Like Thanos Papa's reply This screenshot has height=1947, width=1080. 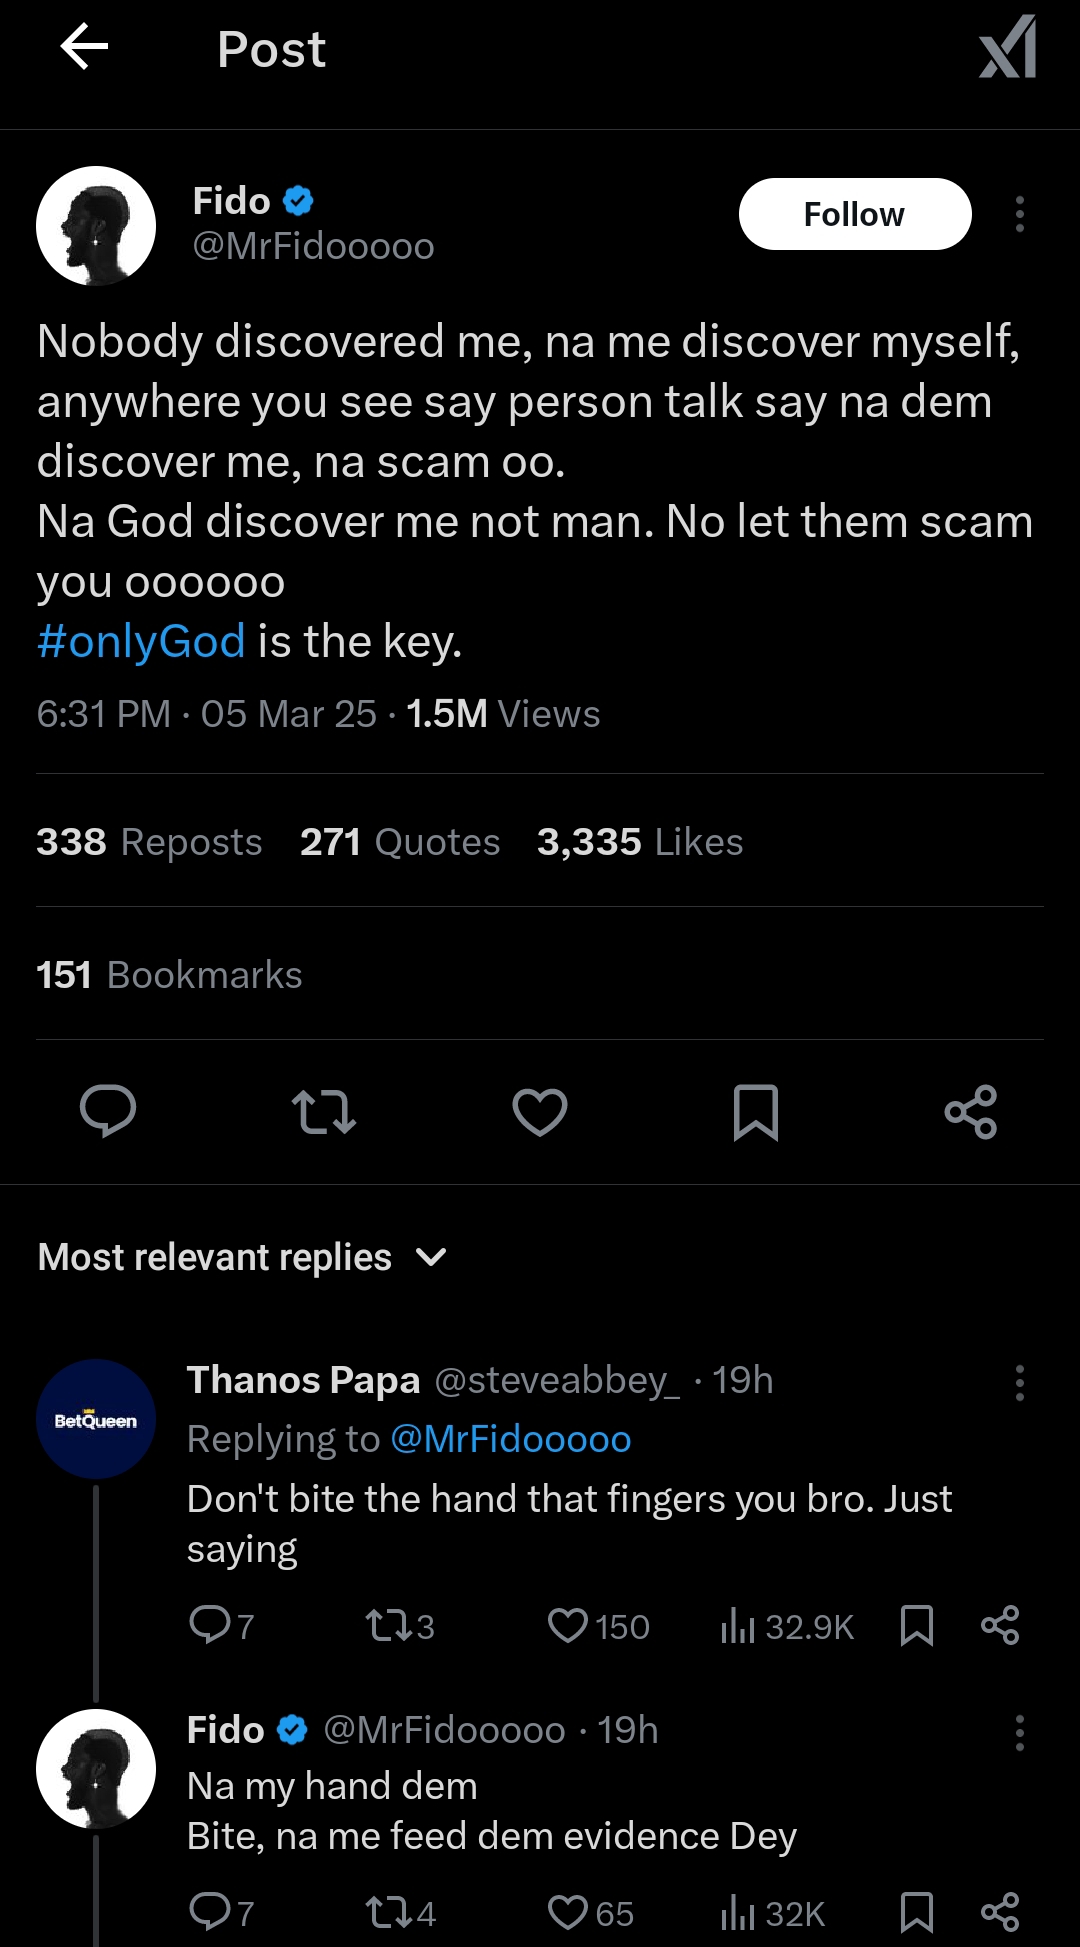598,1626
